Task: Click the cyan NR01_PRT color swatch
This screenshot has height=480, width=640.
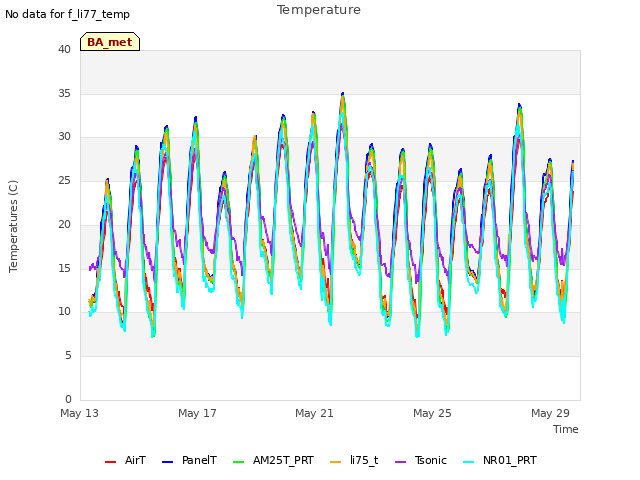Action: click(469, 462)
